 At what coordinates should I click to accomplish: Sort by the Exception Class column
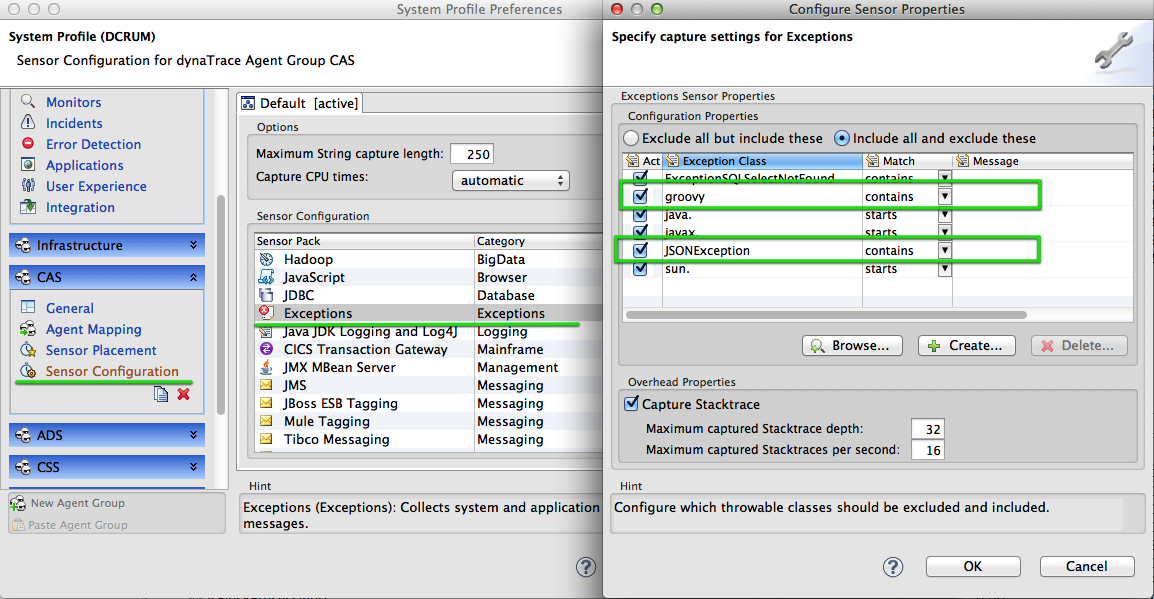(x=763, y=160)
